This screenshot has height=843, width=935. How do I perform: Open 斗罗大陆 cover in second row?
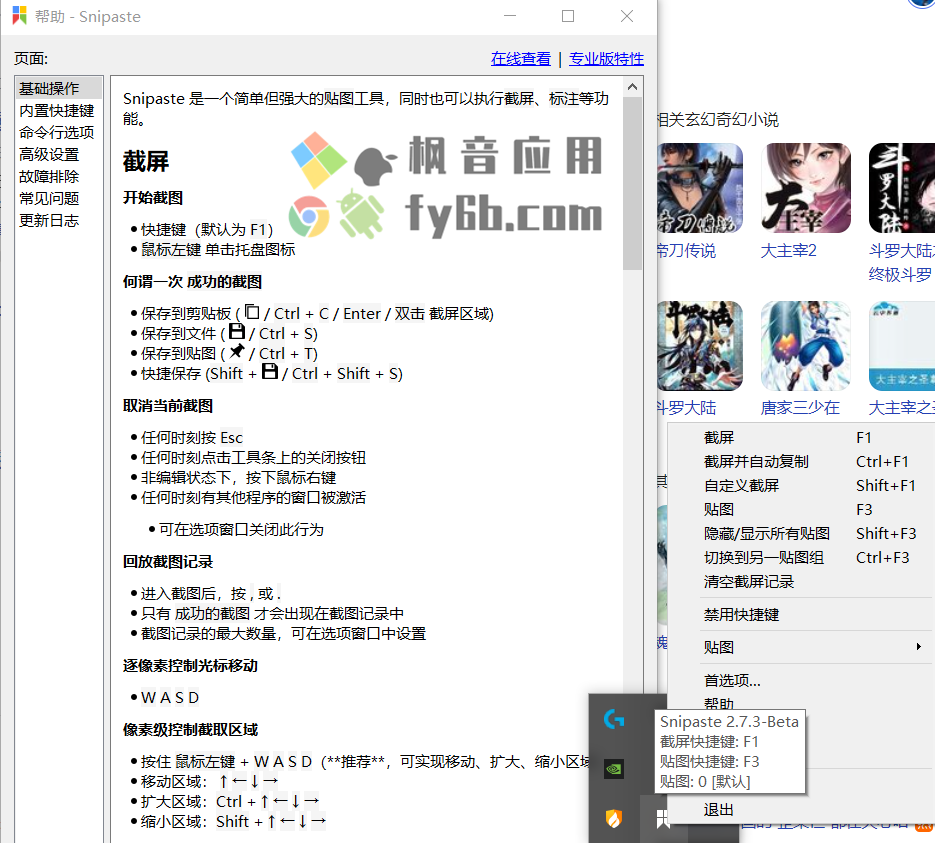click(700, 346)
